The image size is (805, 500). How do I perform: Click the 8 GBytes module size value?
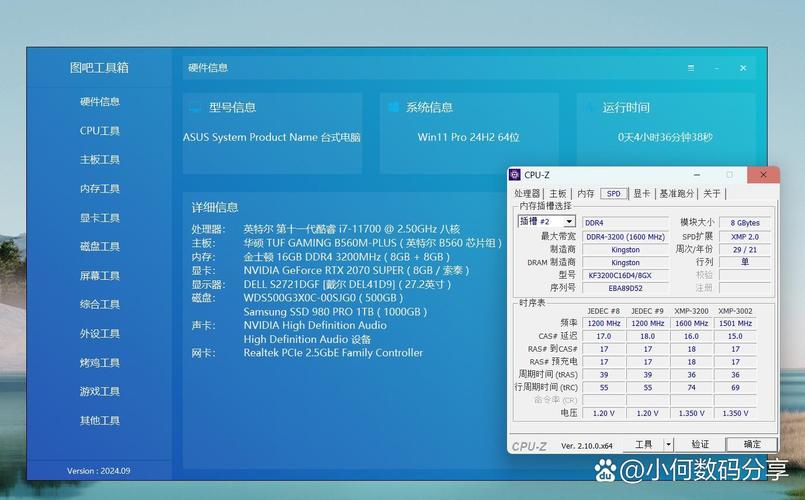[745, 223]
